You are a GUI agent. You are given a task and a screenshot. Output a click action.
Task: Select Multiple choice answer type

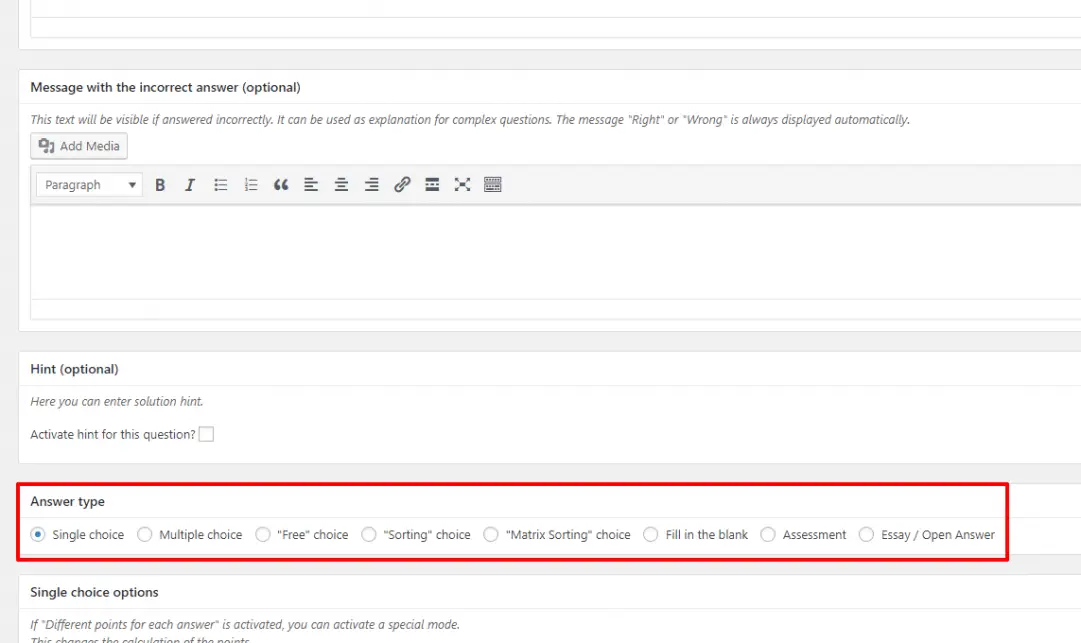coord(144,534)
